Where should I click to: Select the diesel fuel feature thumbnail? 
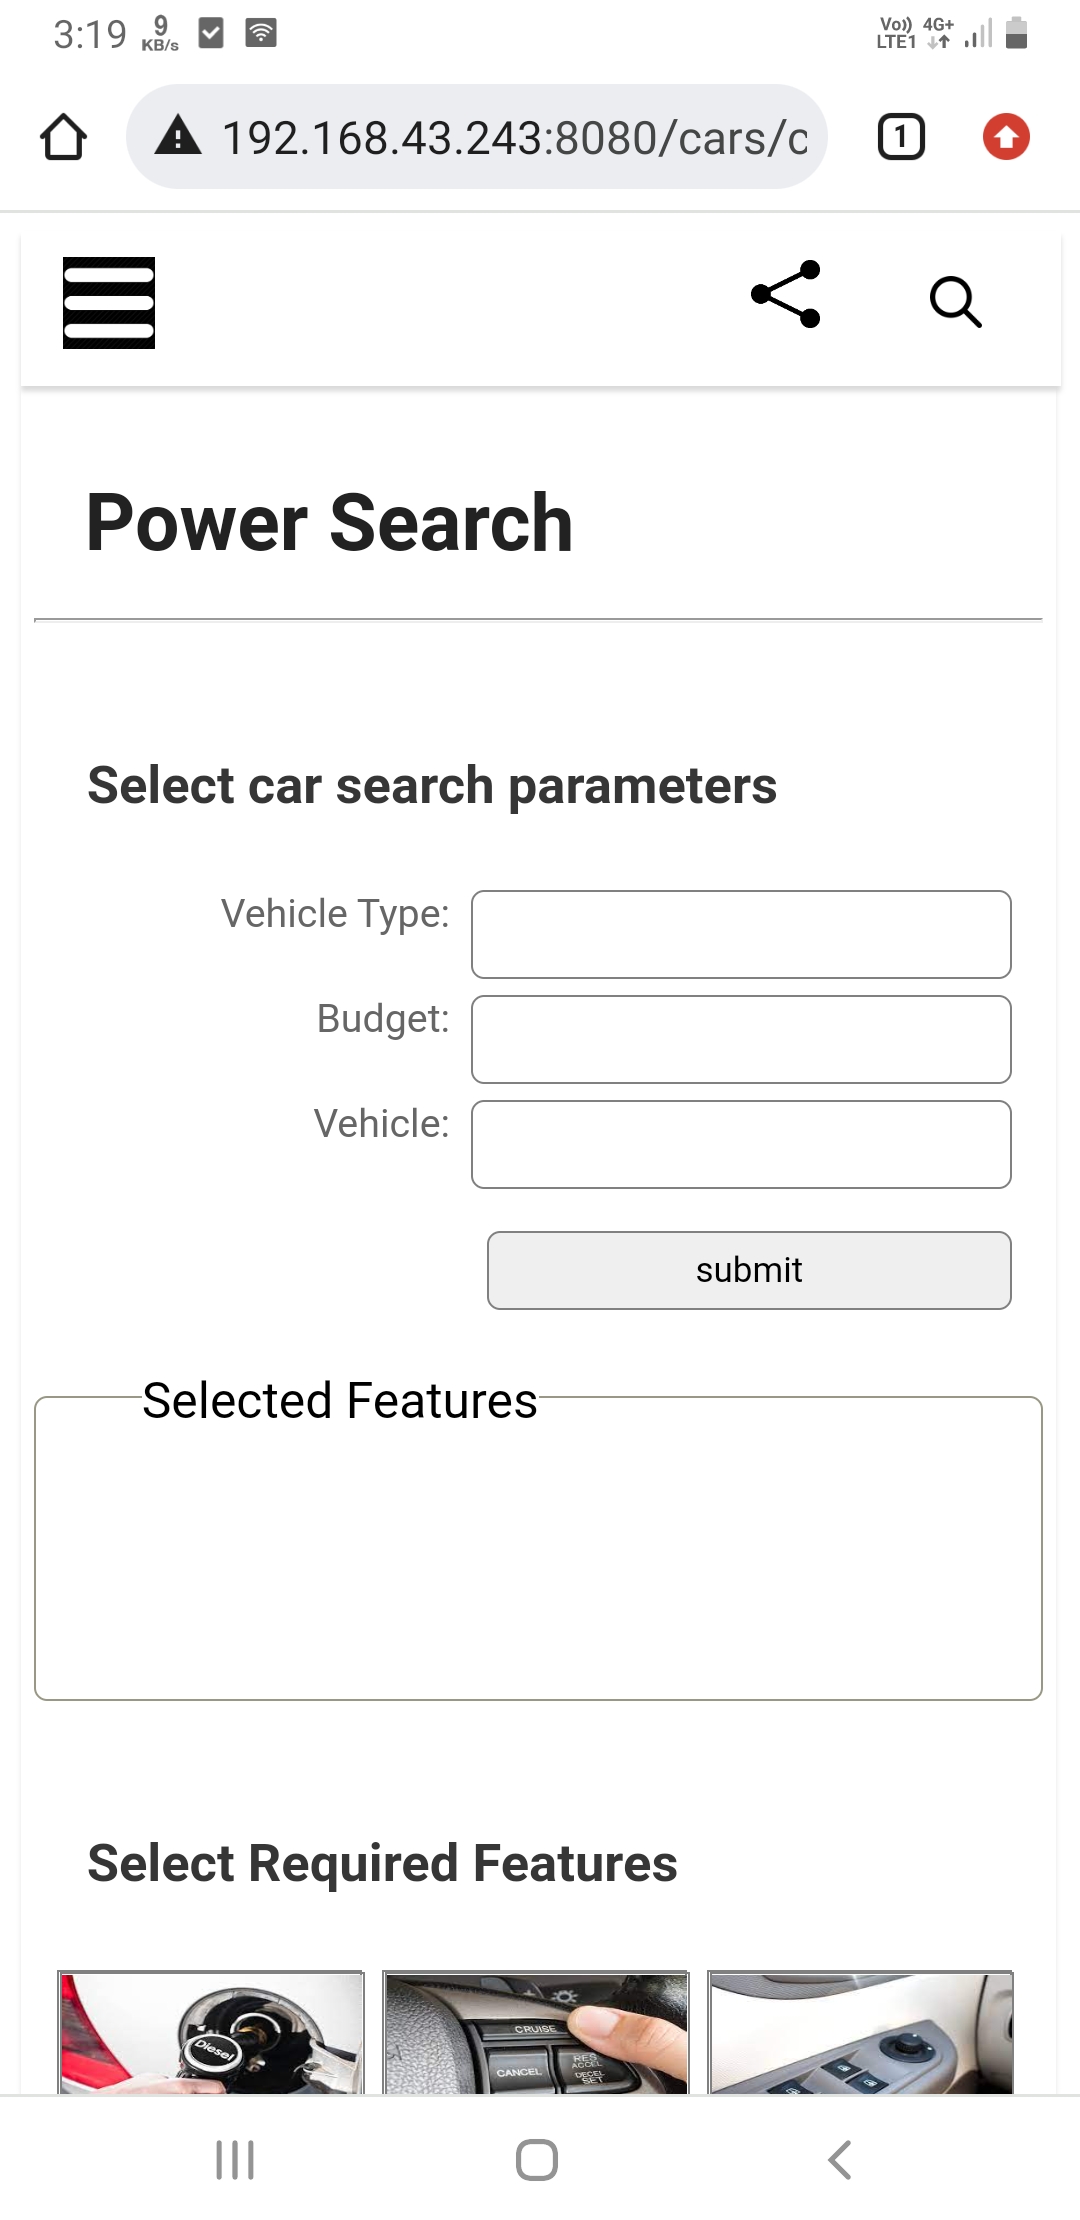tap(211, 2032)
